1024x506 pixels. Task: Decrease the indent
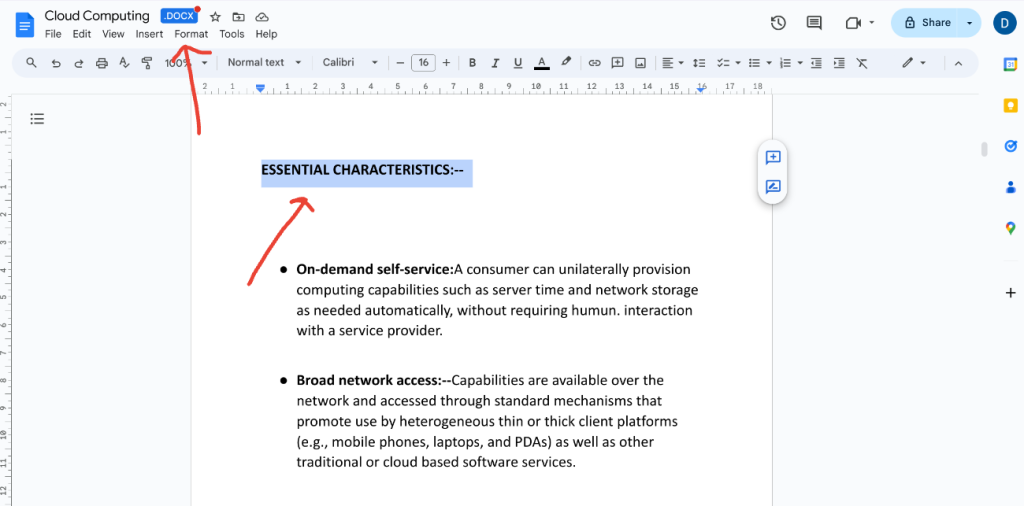pos(816,63)
